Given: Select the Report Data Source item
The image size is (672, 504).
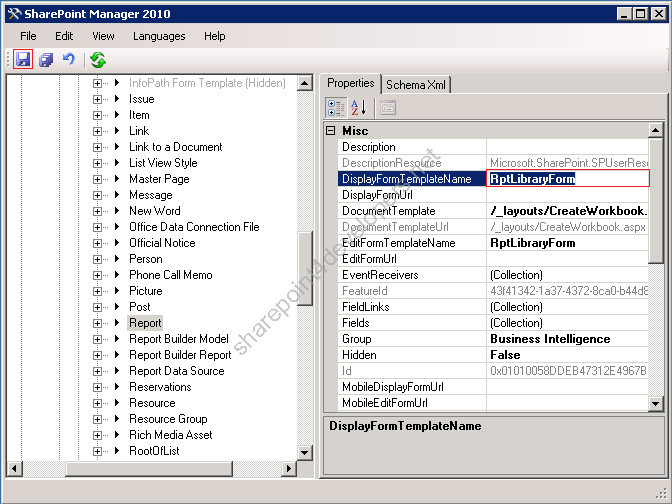Looking at the screenshot, I should [177, 371].
